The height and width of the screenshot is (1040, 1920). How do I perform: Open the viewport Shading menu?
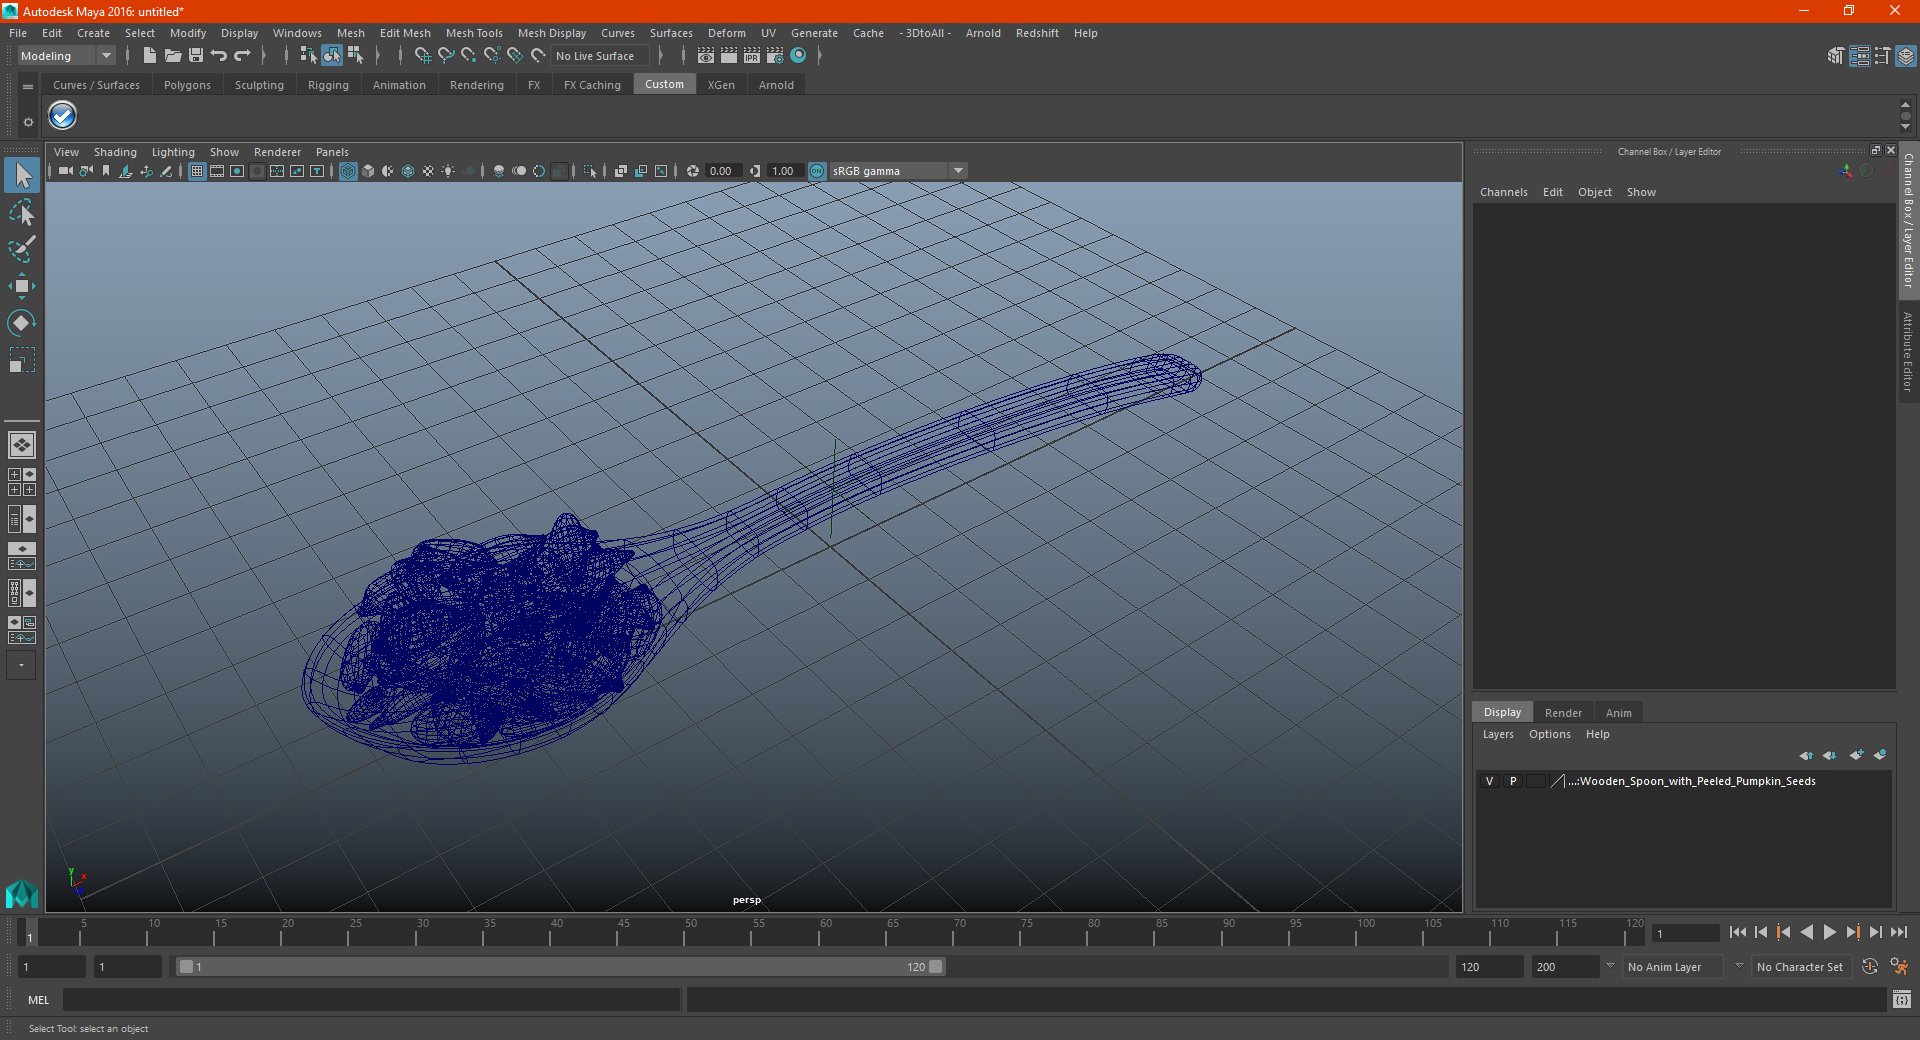115,152
